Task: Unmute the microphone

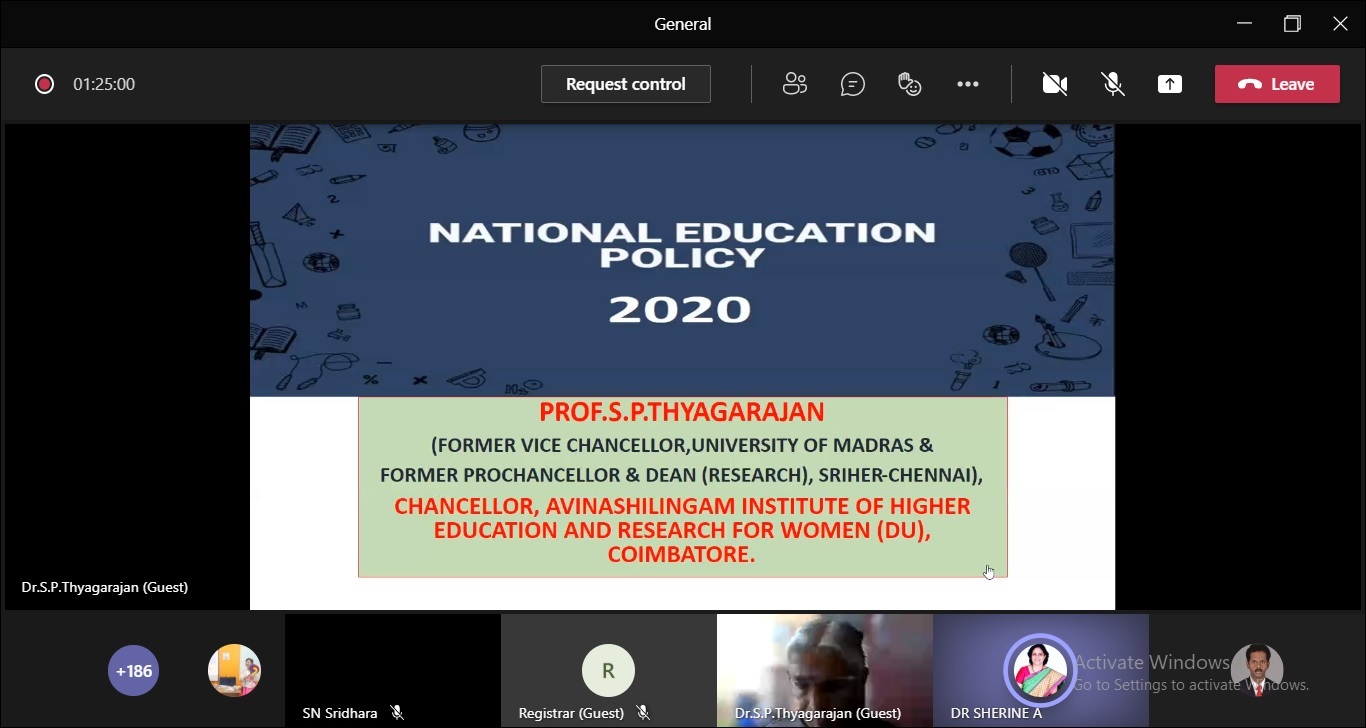Action: click(1113, 84)
